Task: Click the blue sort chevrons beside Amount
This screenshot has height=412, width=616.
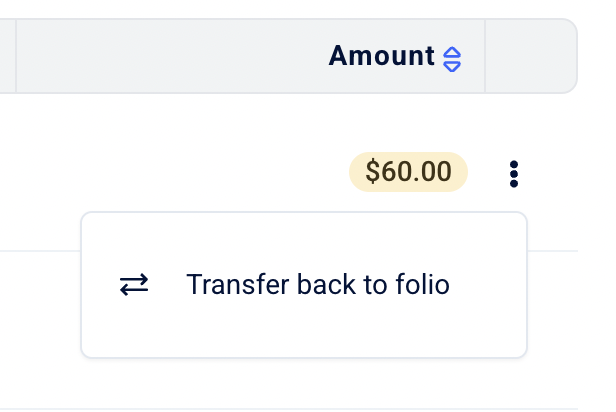Action: [x=452, y=58]
